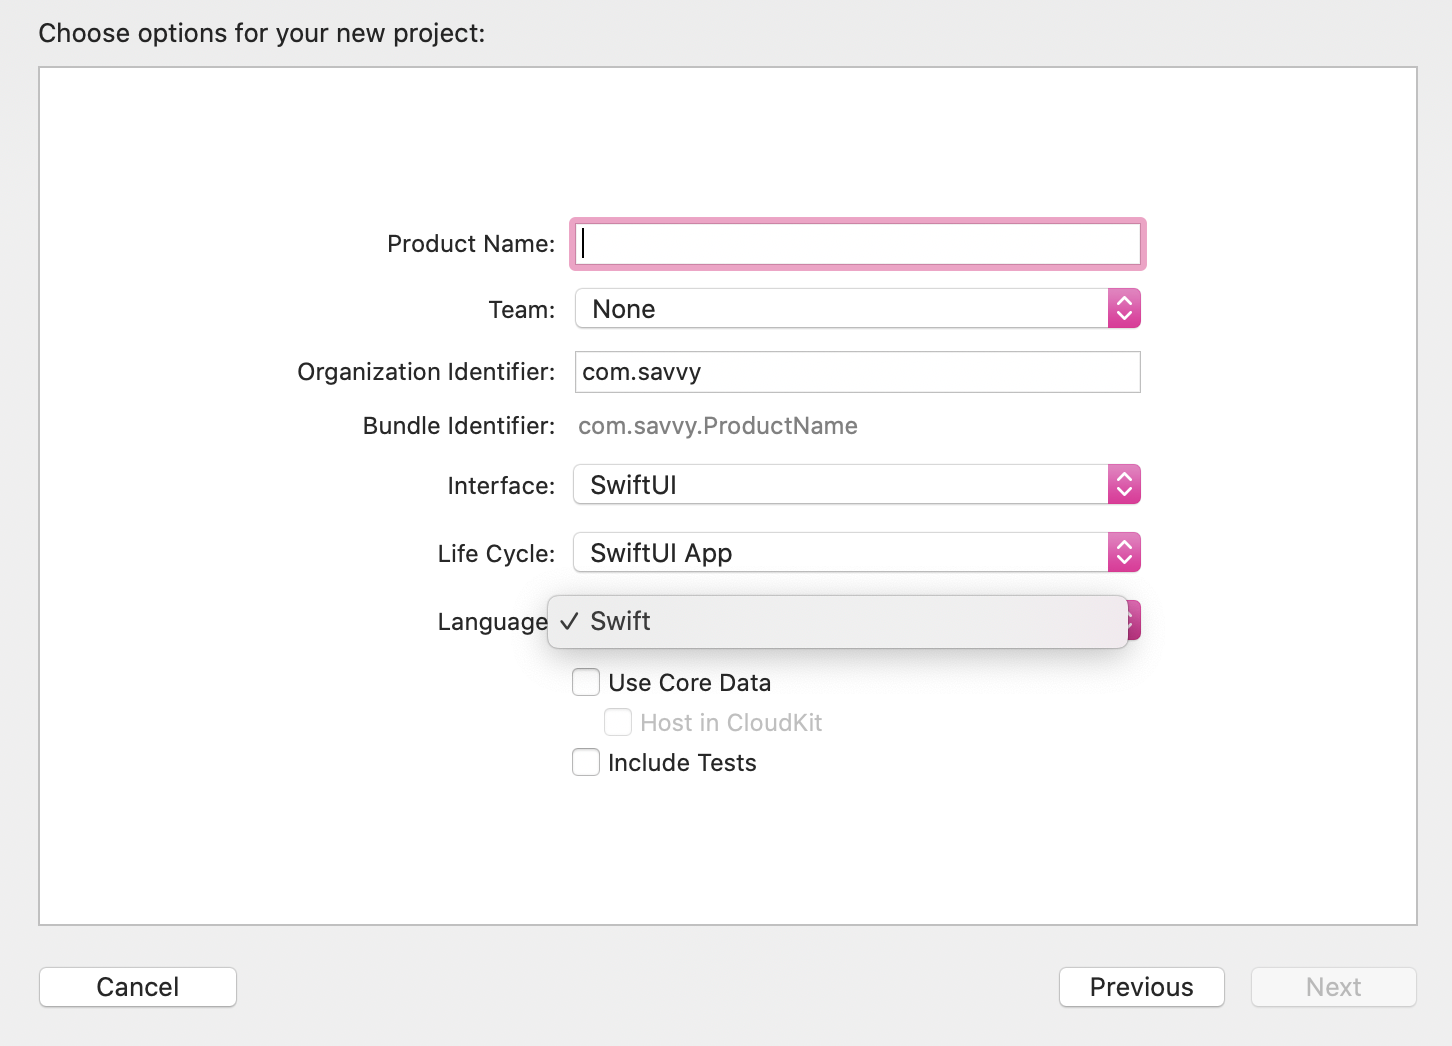Click the pink arrows on Life Cycle popup
The width and height of the screenshot is (1452, 1046).
(1124, 553)
